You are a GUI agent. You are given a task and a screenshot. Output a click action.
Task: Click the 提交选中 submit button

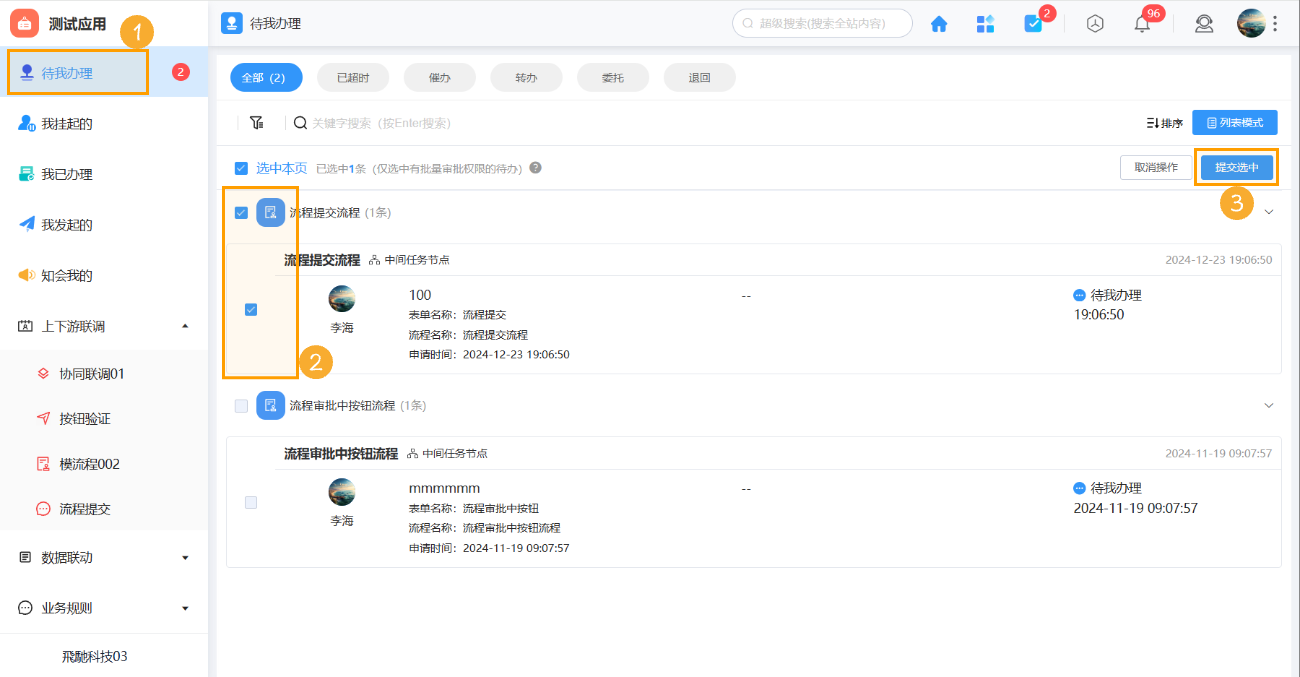[x=1237, y=167]
